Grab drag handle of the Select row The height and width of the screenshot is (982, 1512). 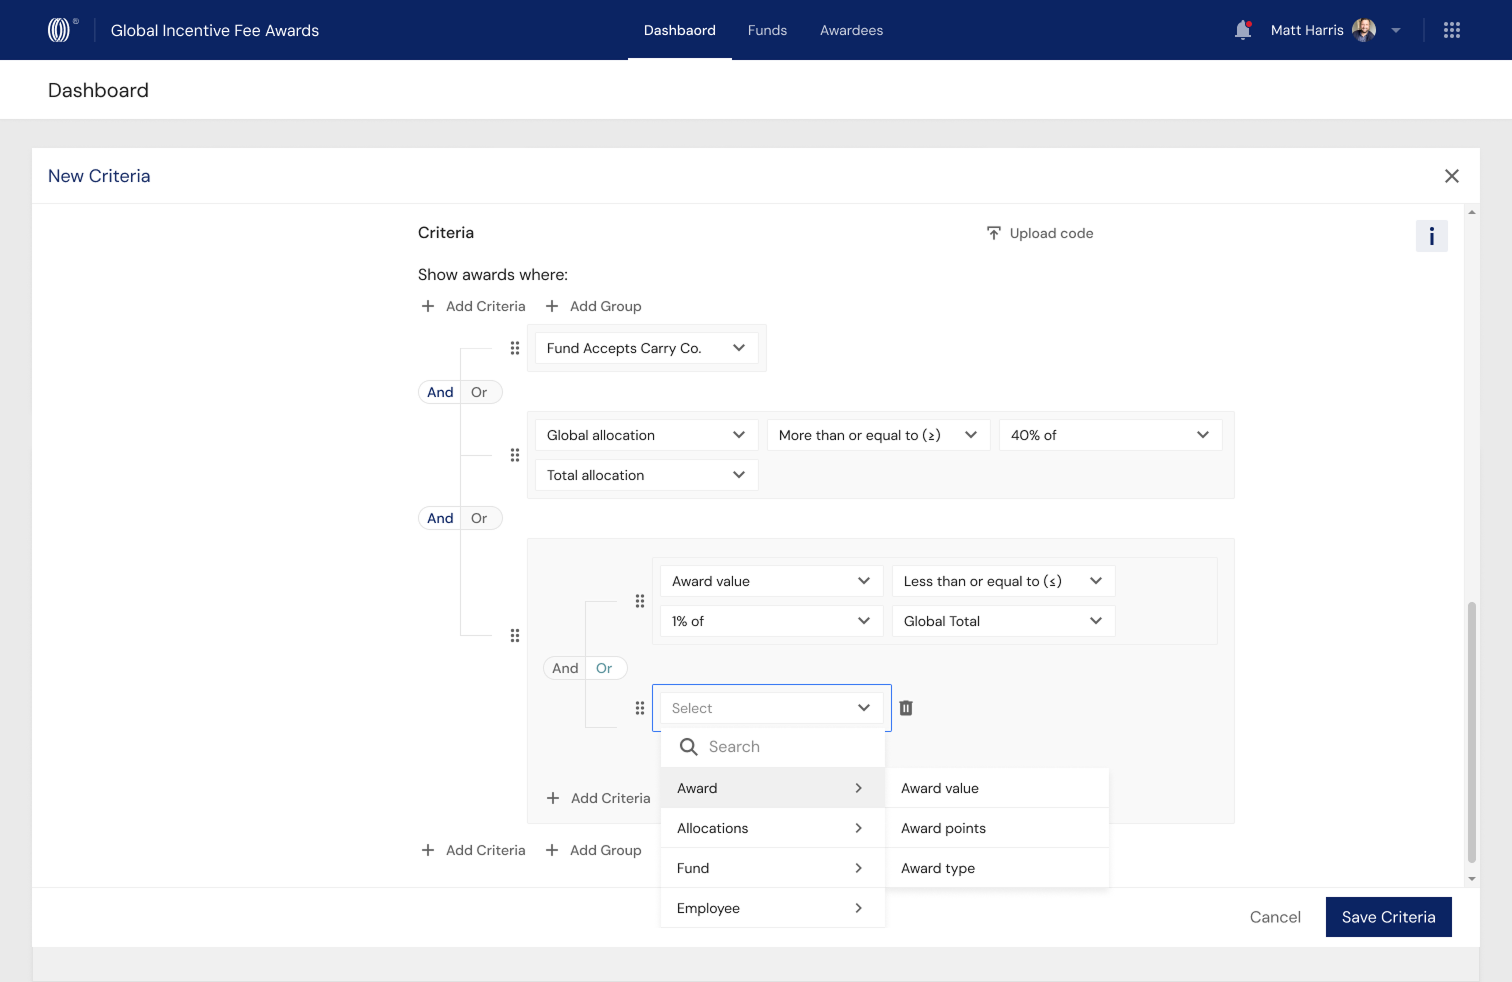640,708
